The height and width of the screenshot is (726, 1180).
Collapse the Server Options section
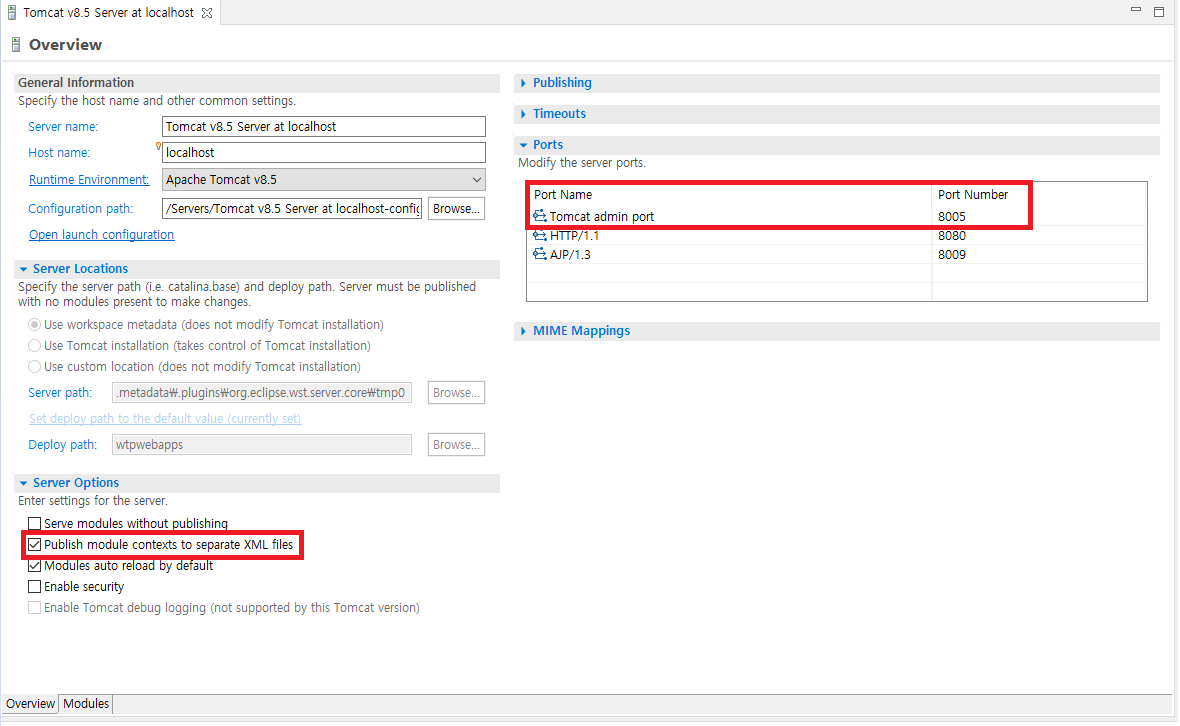point(23,483)
